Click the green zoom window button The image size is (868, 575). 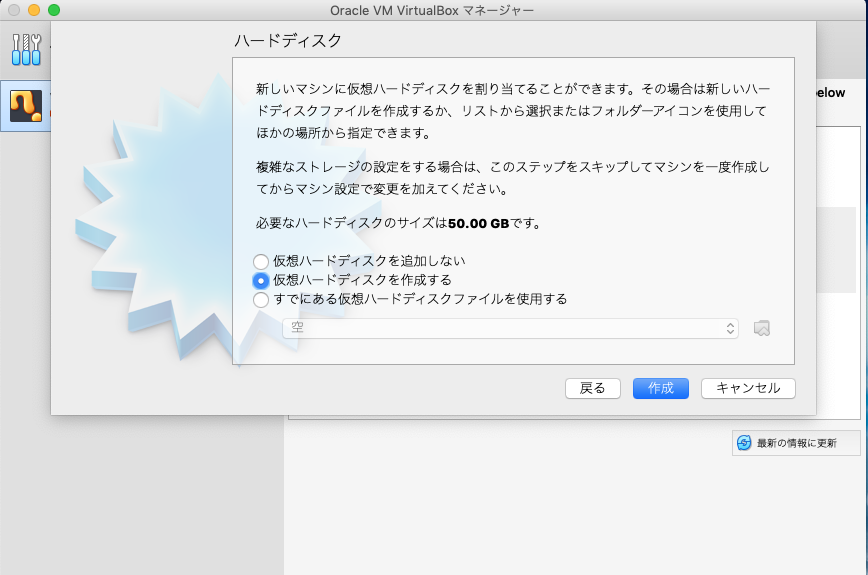point(54,10)
